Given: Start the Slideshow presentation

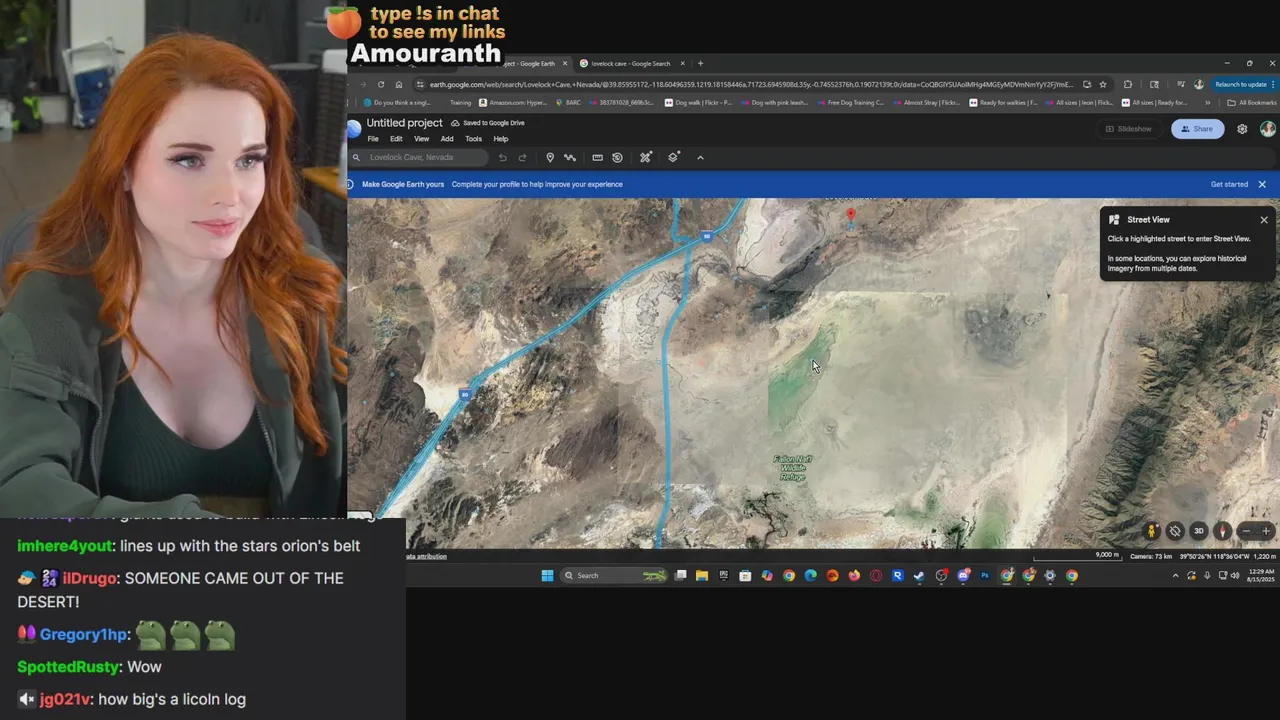Looking at the screenshot, I should coord(1128,129).
